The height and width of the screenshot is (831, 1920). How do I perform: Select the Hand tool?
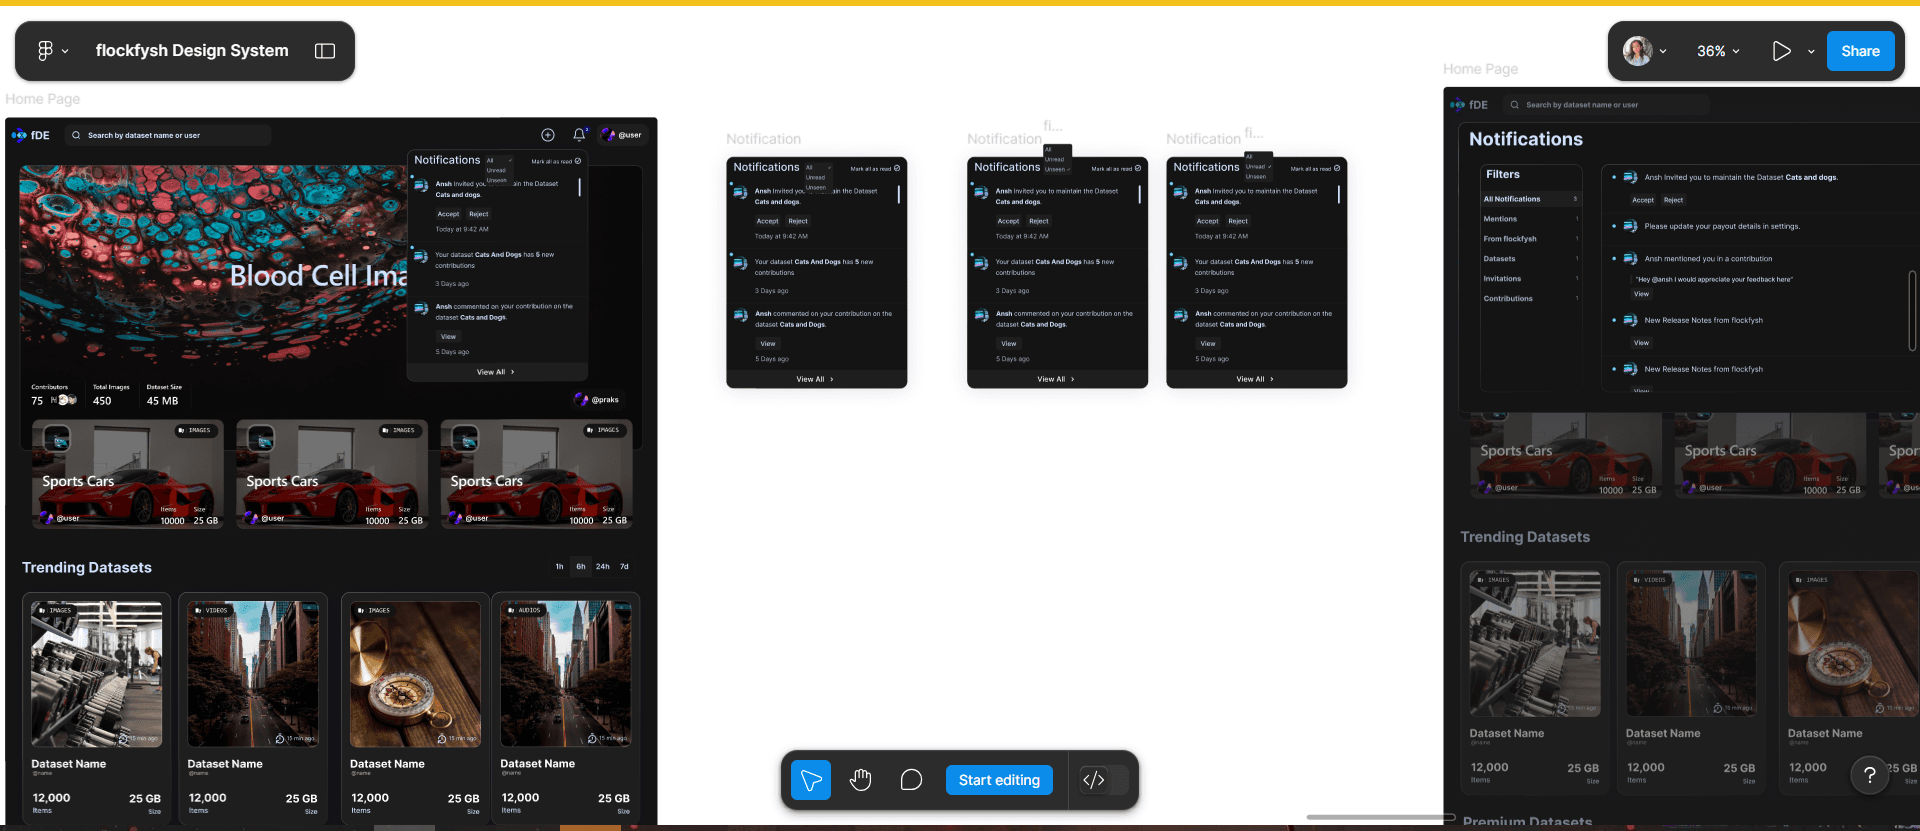pyautogui.click(x=861, y=780)
